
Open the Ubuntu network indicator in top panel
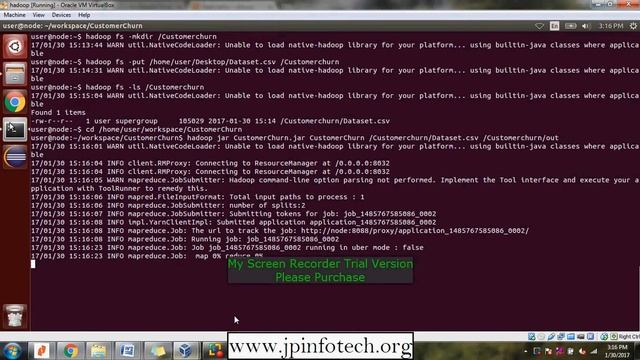[x=539, y=26]
